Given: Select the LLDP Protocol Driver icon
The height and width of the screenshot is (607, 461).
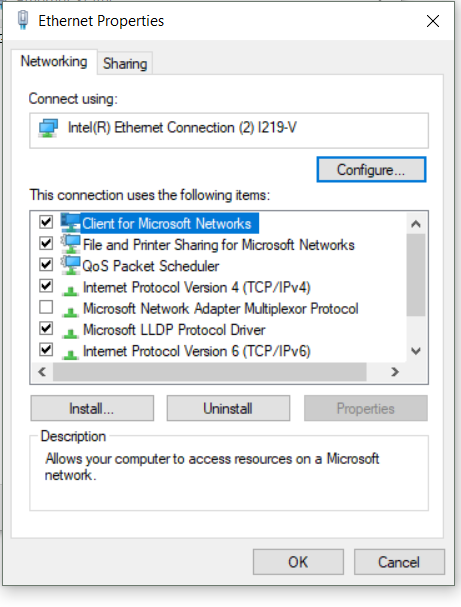Looking at the screenshot, I should [x=70, y=333].
